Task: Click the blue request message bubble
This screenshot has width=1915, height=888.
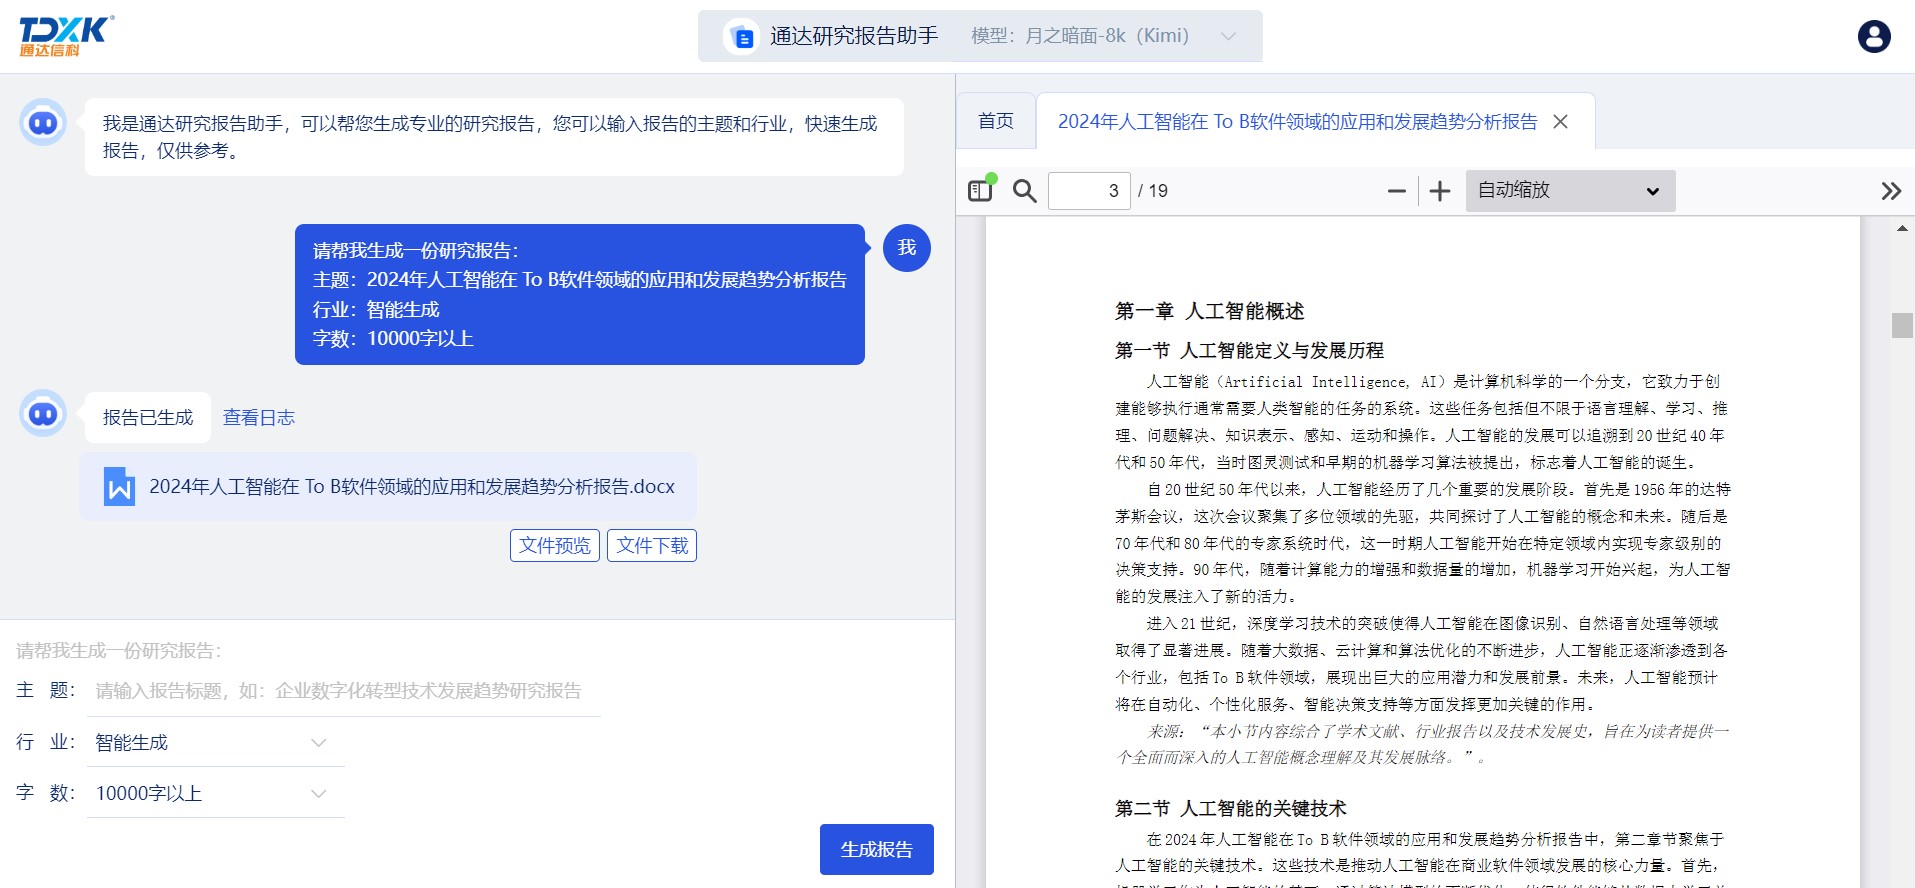Action: pyautogui.click(x=580, y=295)
